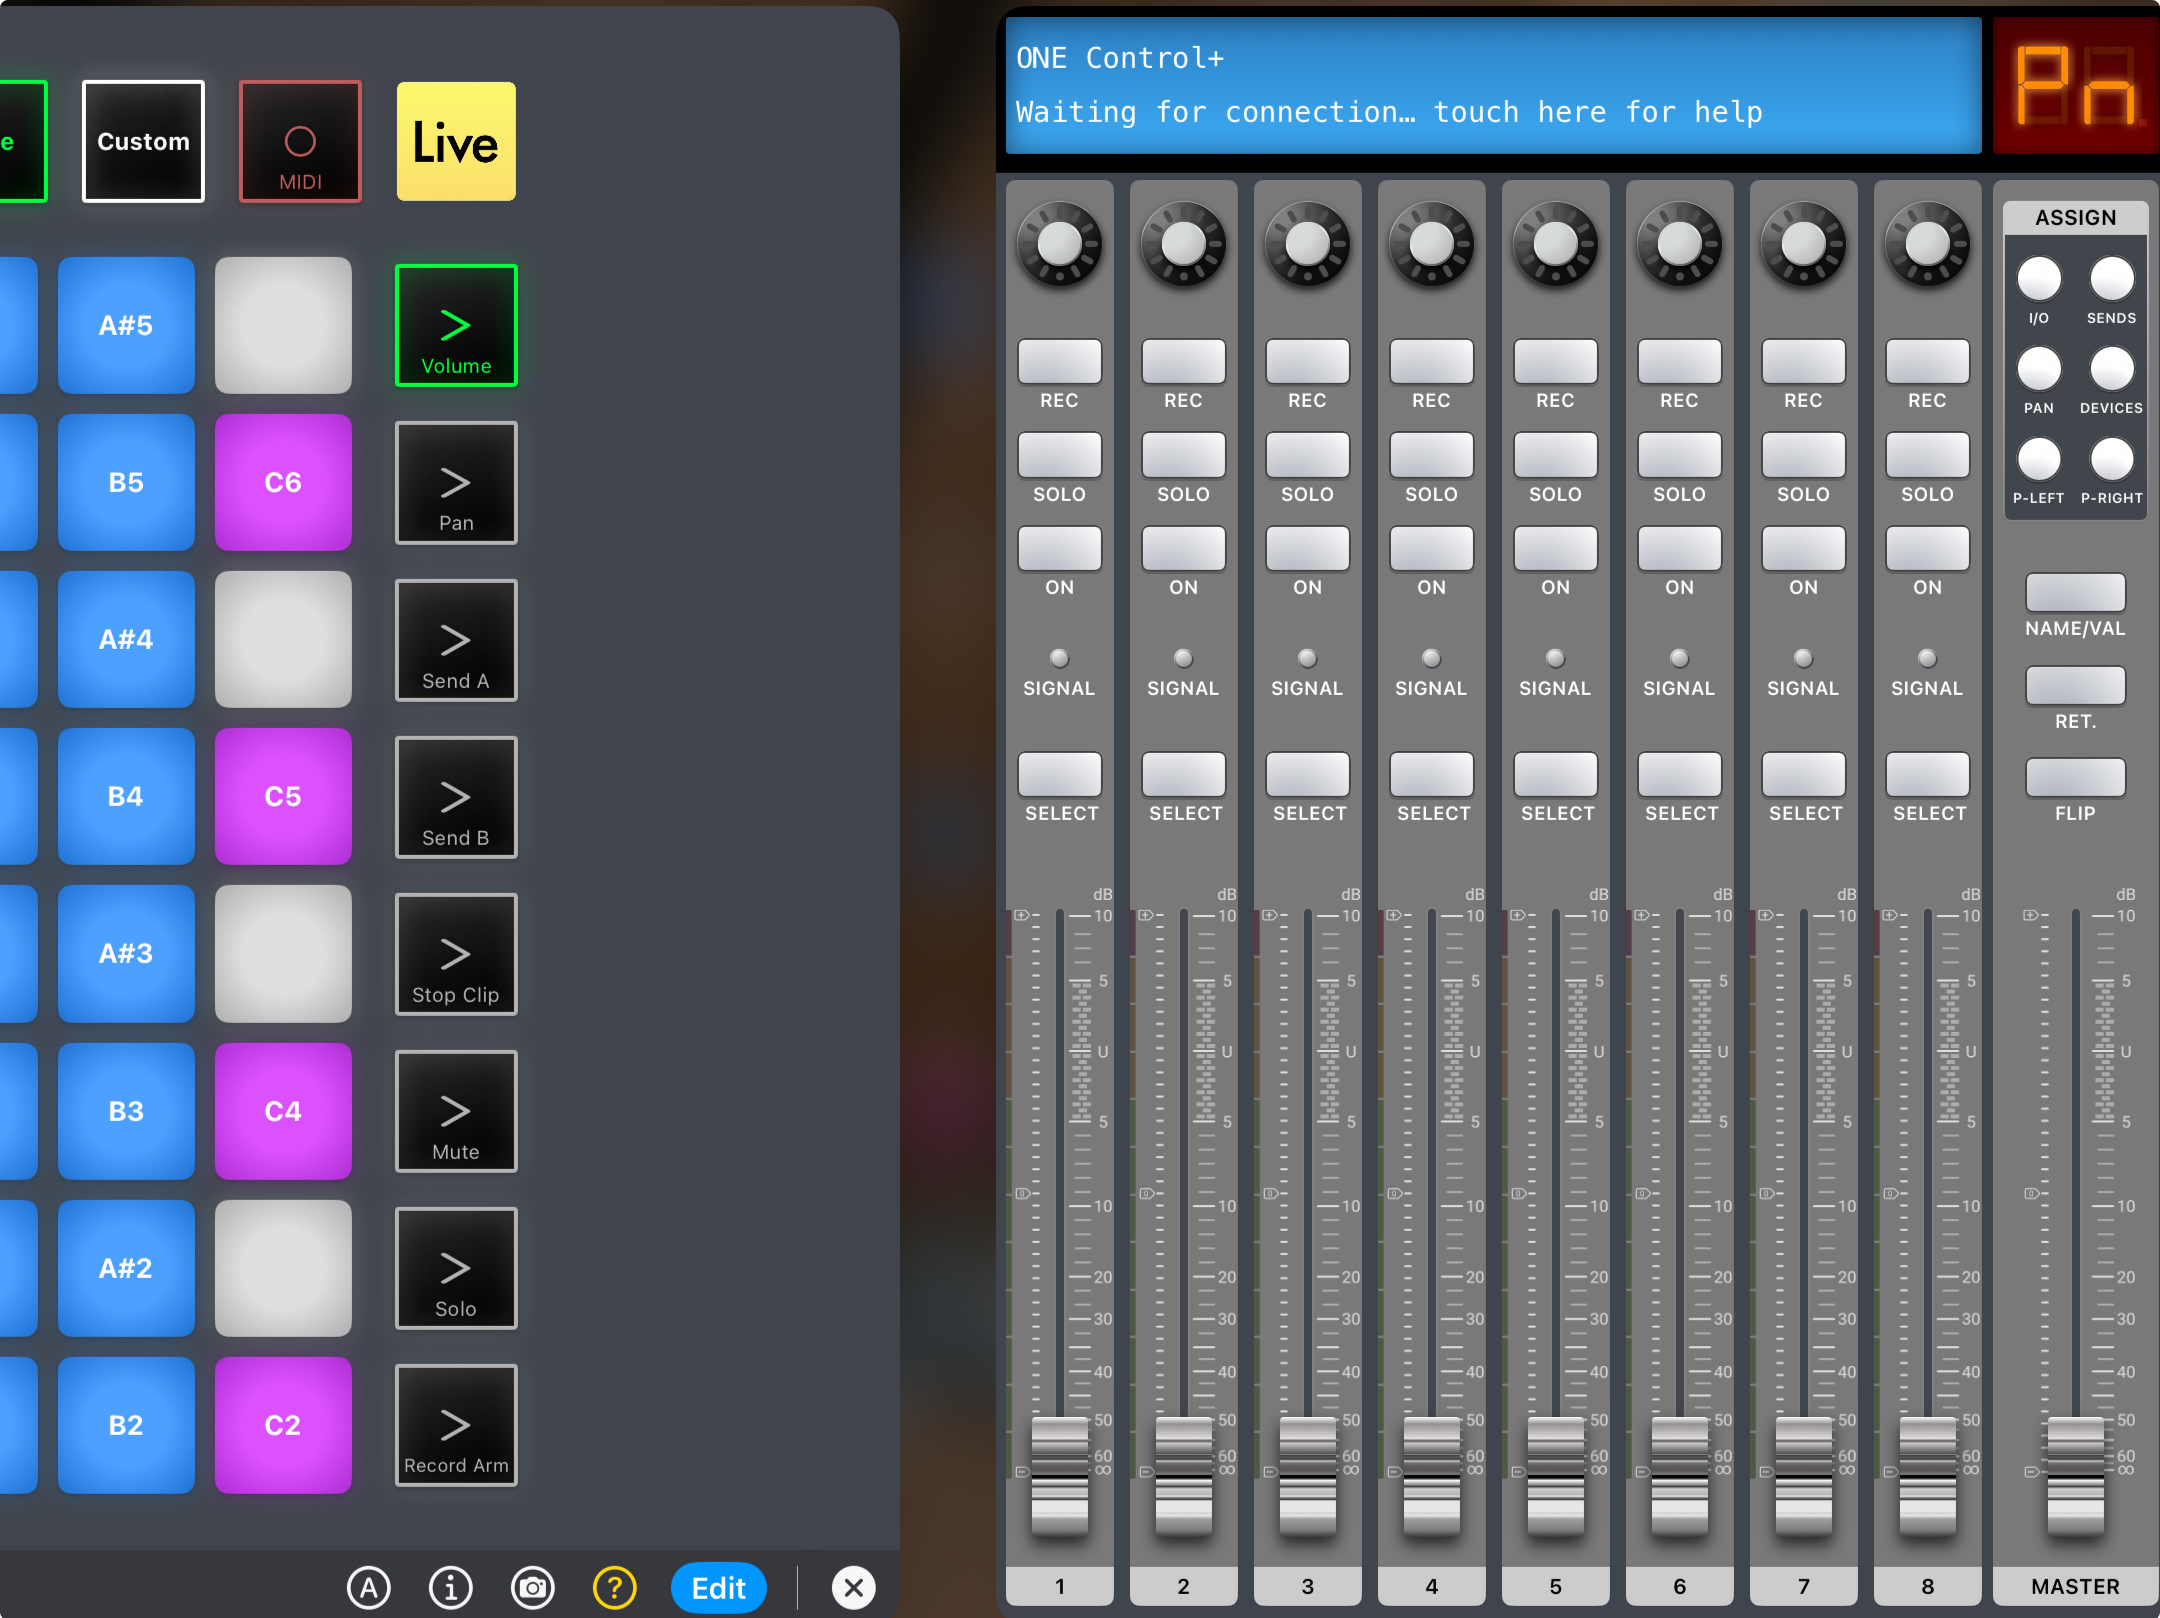Toggle SOLO on channel 7

1804,455
